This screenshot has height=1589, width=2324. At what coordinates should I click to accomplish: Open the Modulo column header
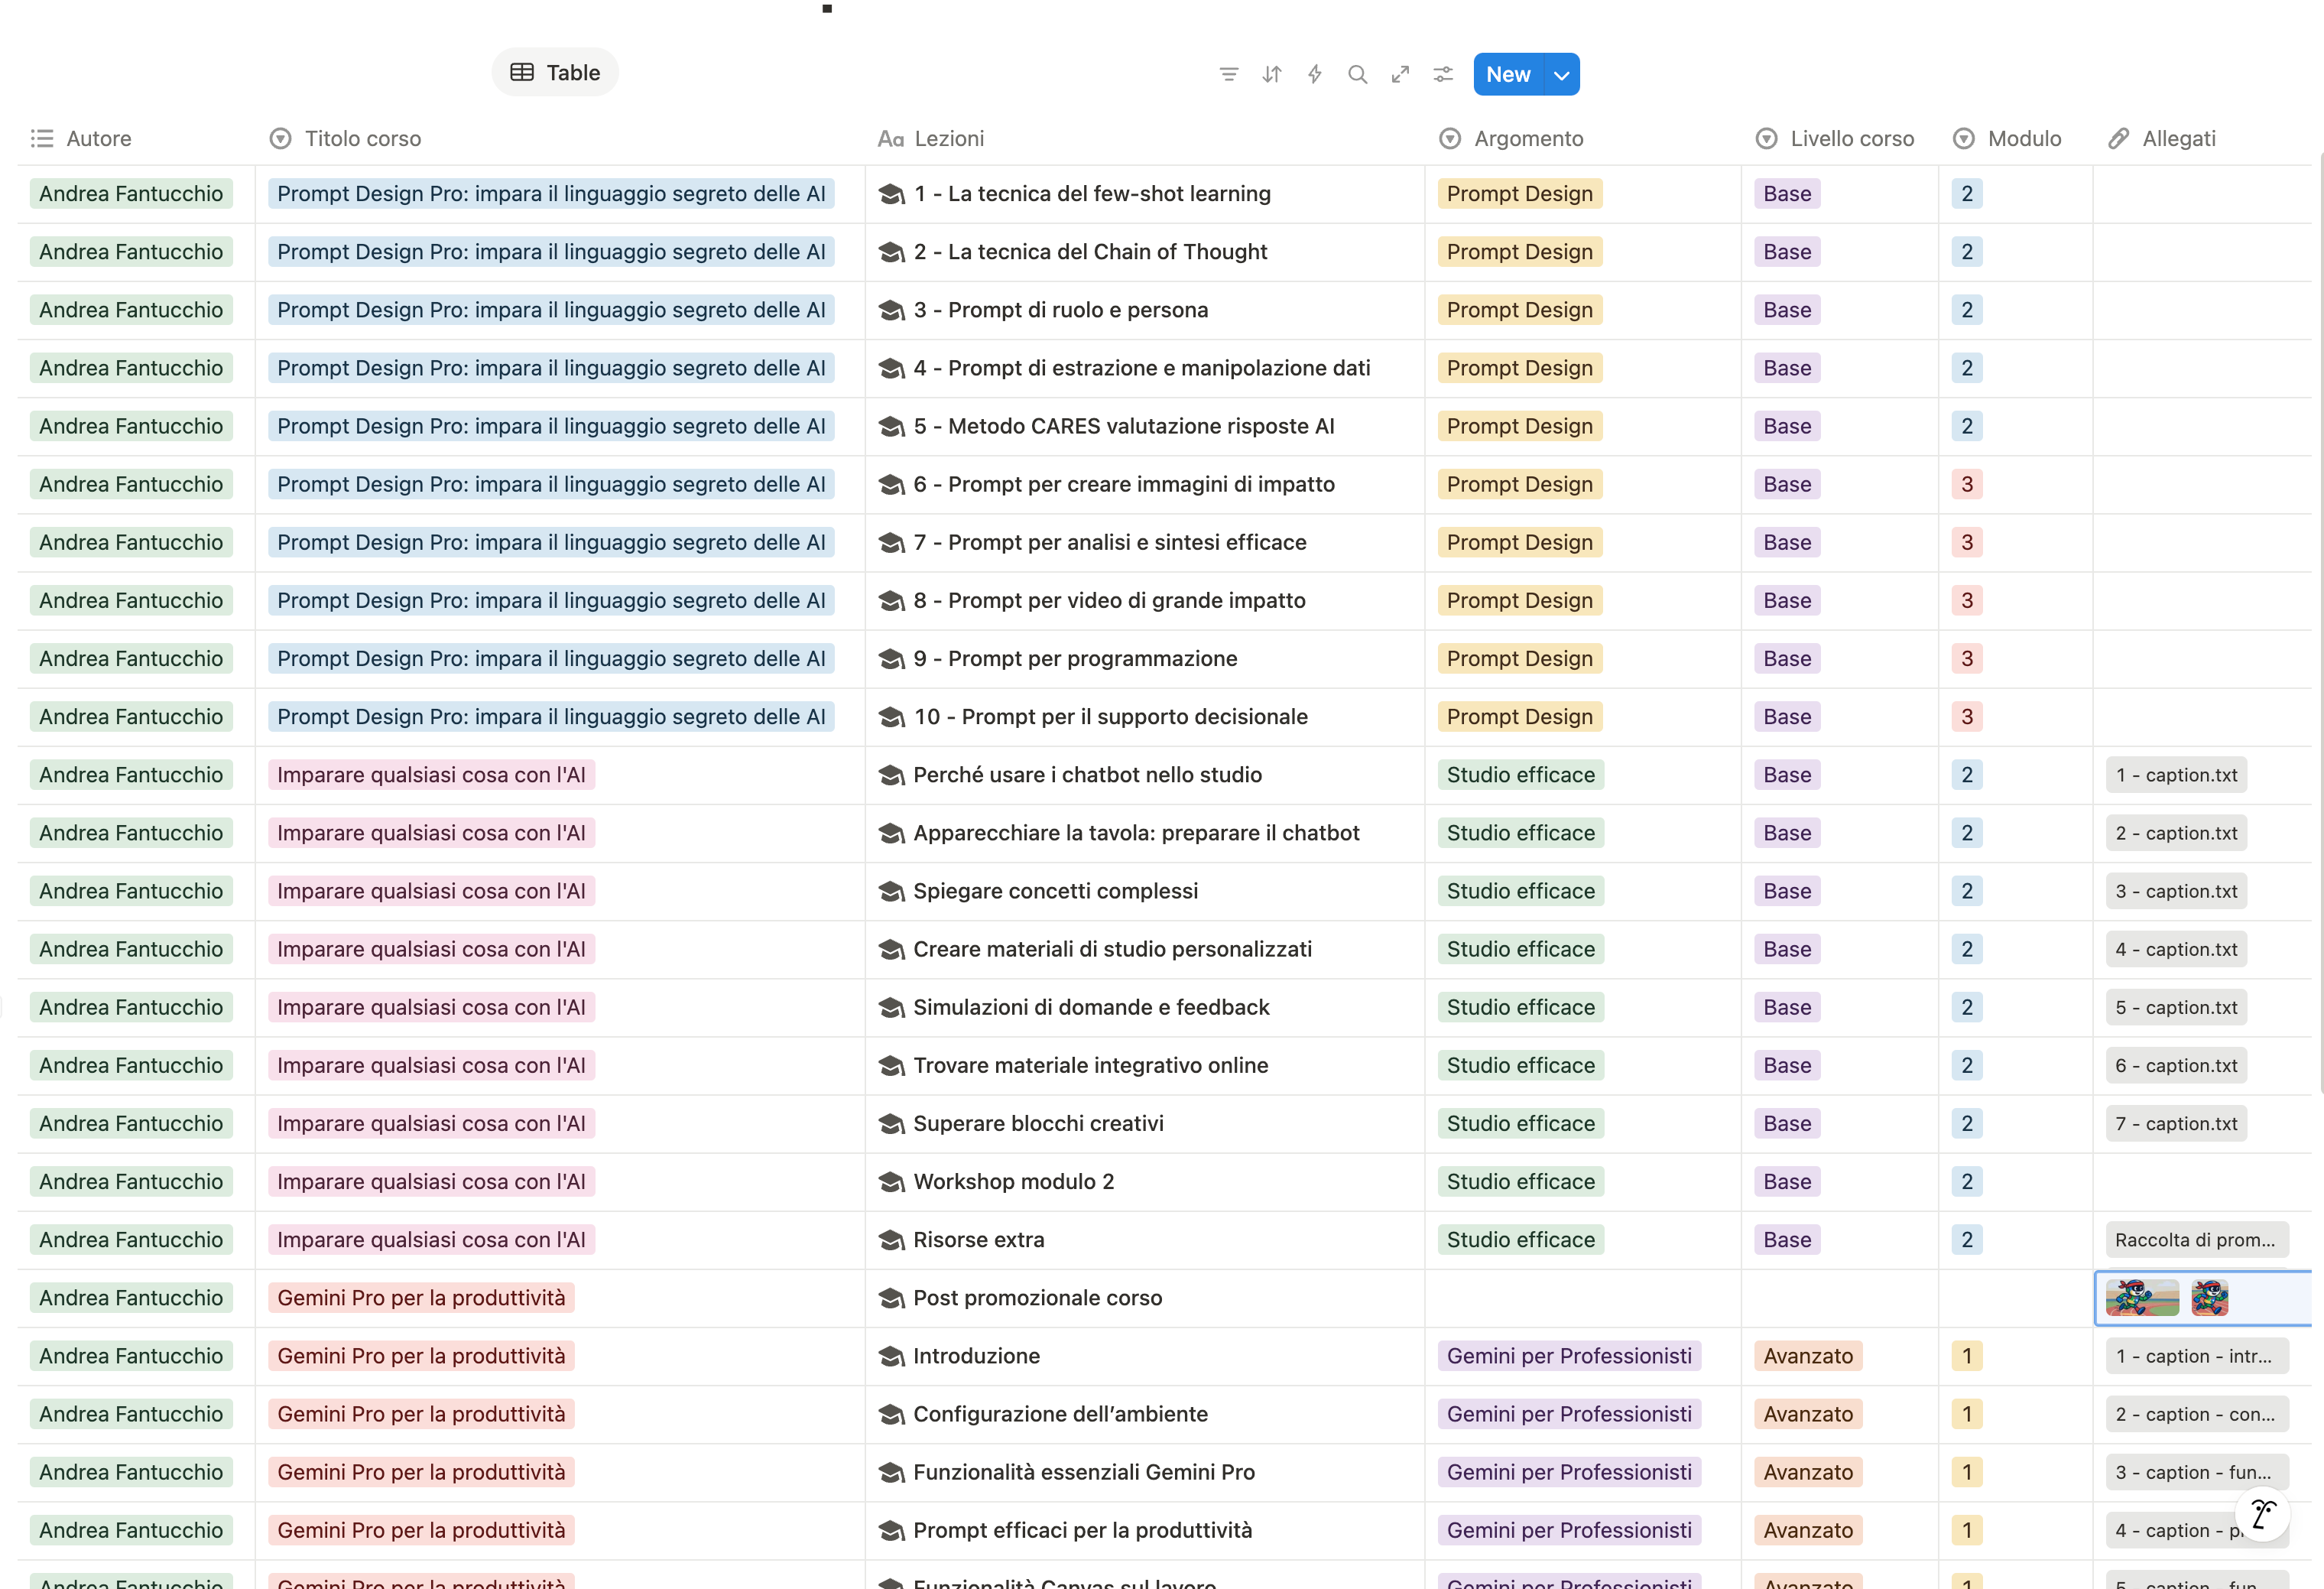pyautogui.click(x=2023, y=139)
